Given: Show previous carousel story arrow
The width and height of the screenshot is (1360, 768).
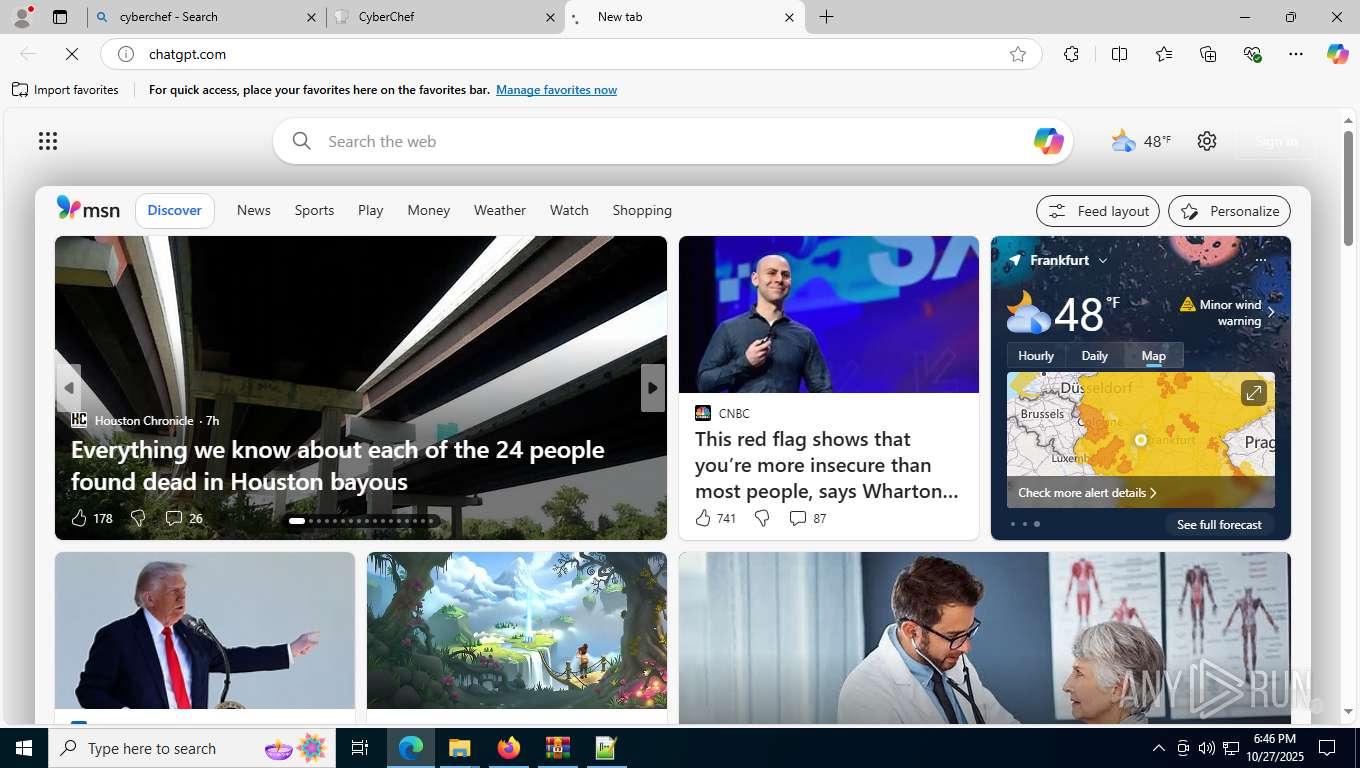Looking at the screenshot, I should pos(69,388).
